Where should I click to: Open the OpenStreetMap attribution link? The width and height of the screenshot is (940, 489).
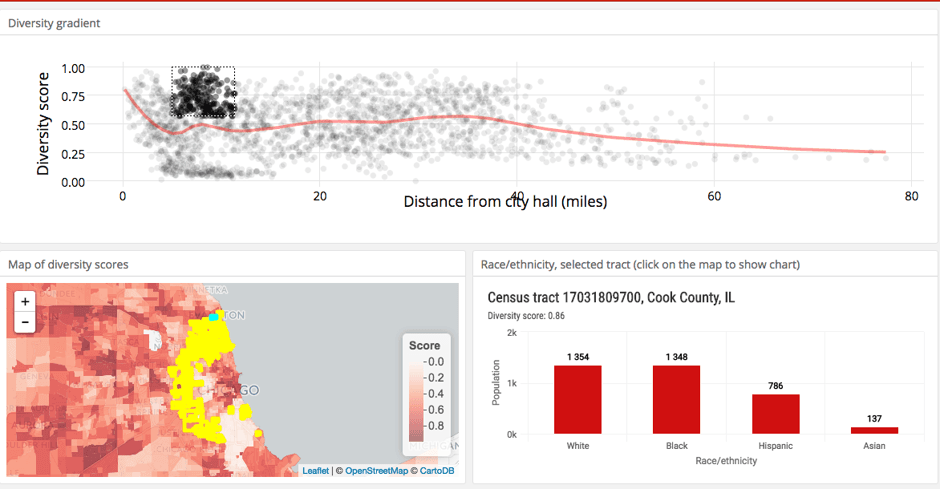(376, 470)
